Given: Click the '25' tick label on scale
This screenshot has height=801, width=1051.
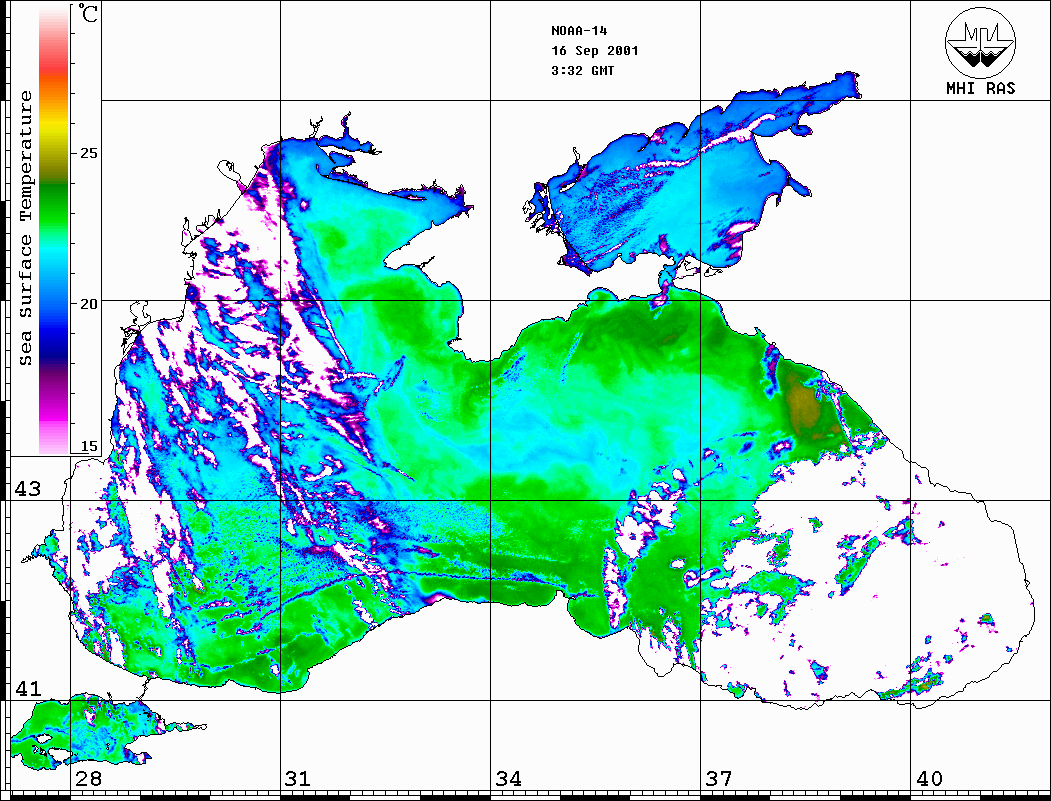Looking at the screenshot, I should click(x=88, y=153).
